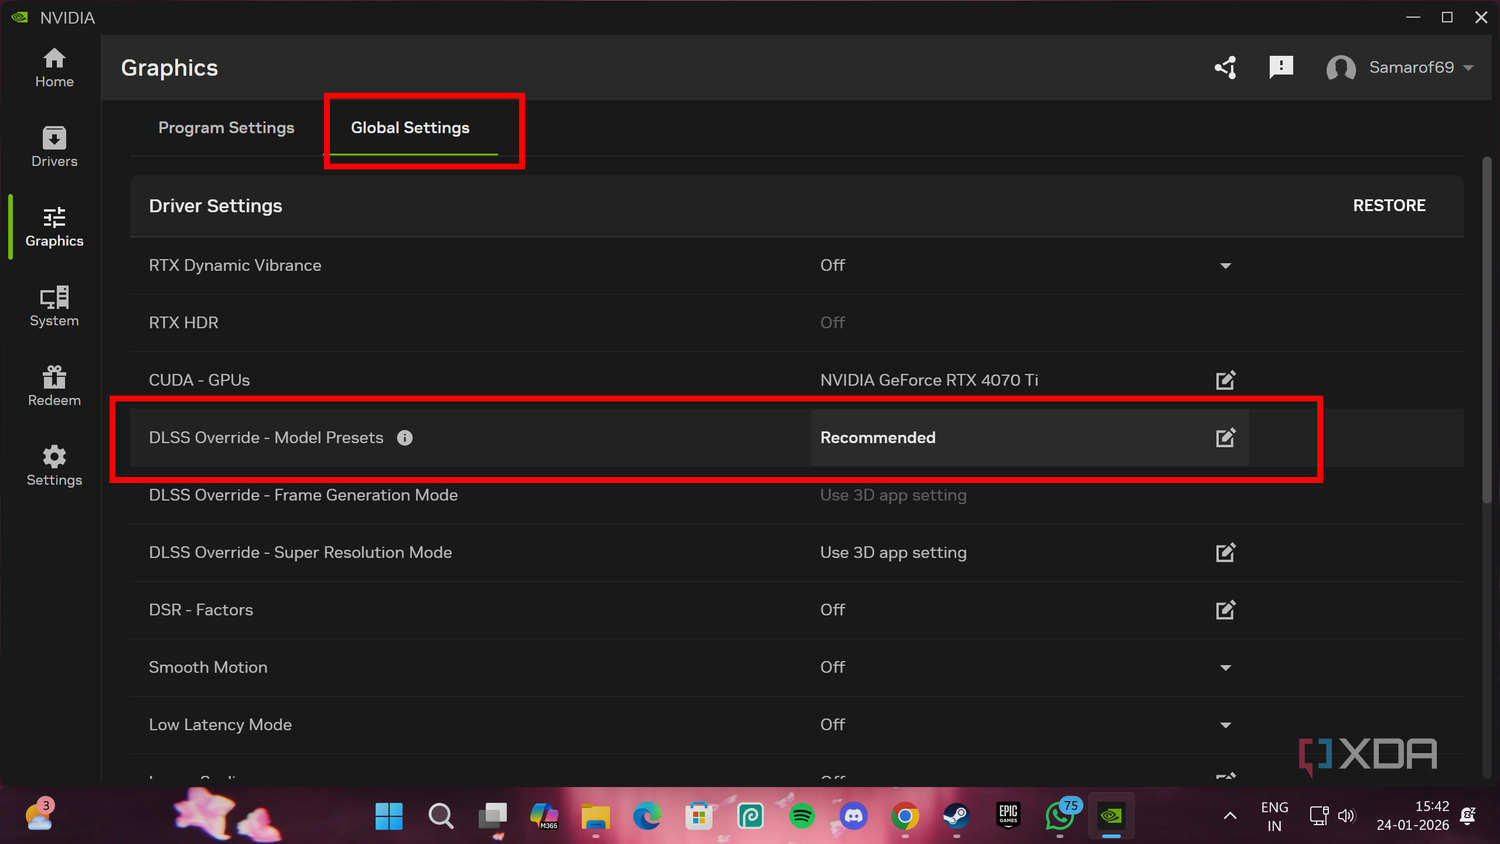Open the Windows Start menu
Image resolution: width=1500 pixels, height=844 pixels.
(x=389, y=816)
